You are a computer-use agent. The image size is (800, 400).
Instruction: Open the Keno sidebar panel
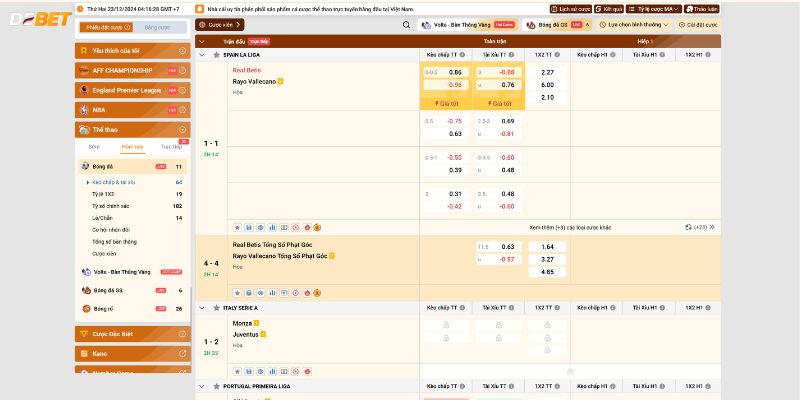pyautogui.click(x=133, y=354)
